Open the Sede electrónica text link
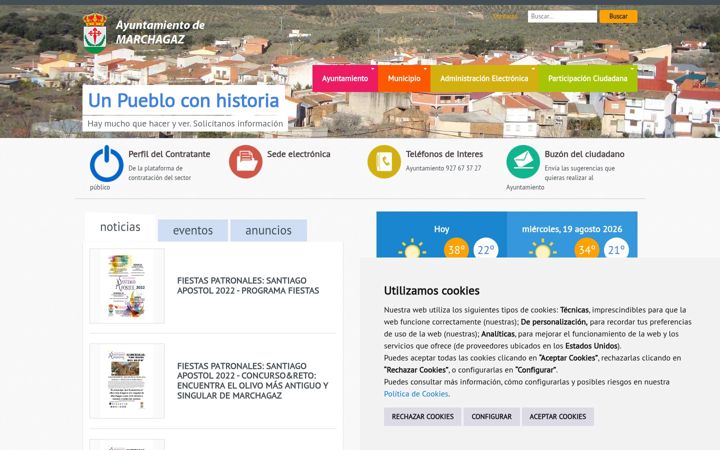 (x=298, y=154)
